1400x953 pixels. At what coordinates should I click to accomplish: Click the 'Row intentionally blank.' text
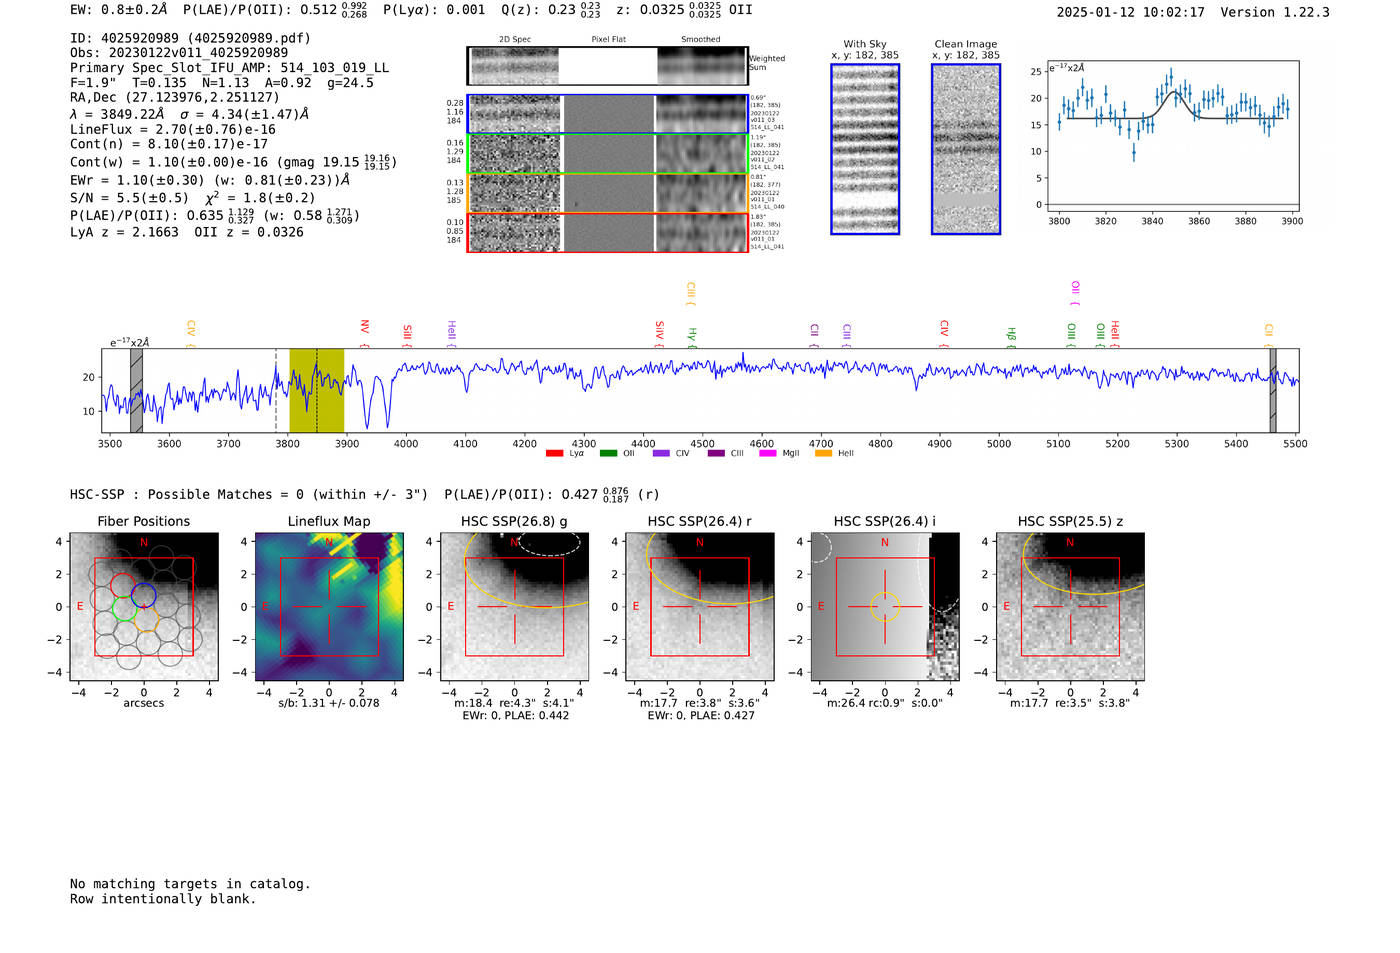coord(163,899)
